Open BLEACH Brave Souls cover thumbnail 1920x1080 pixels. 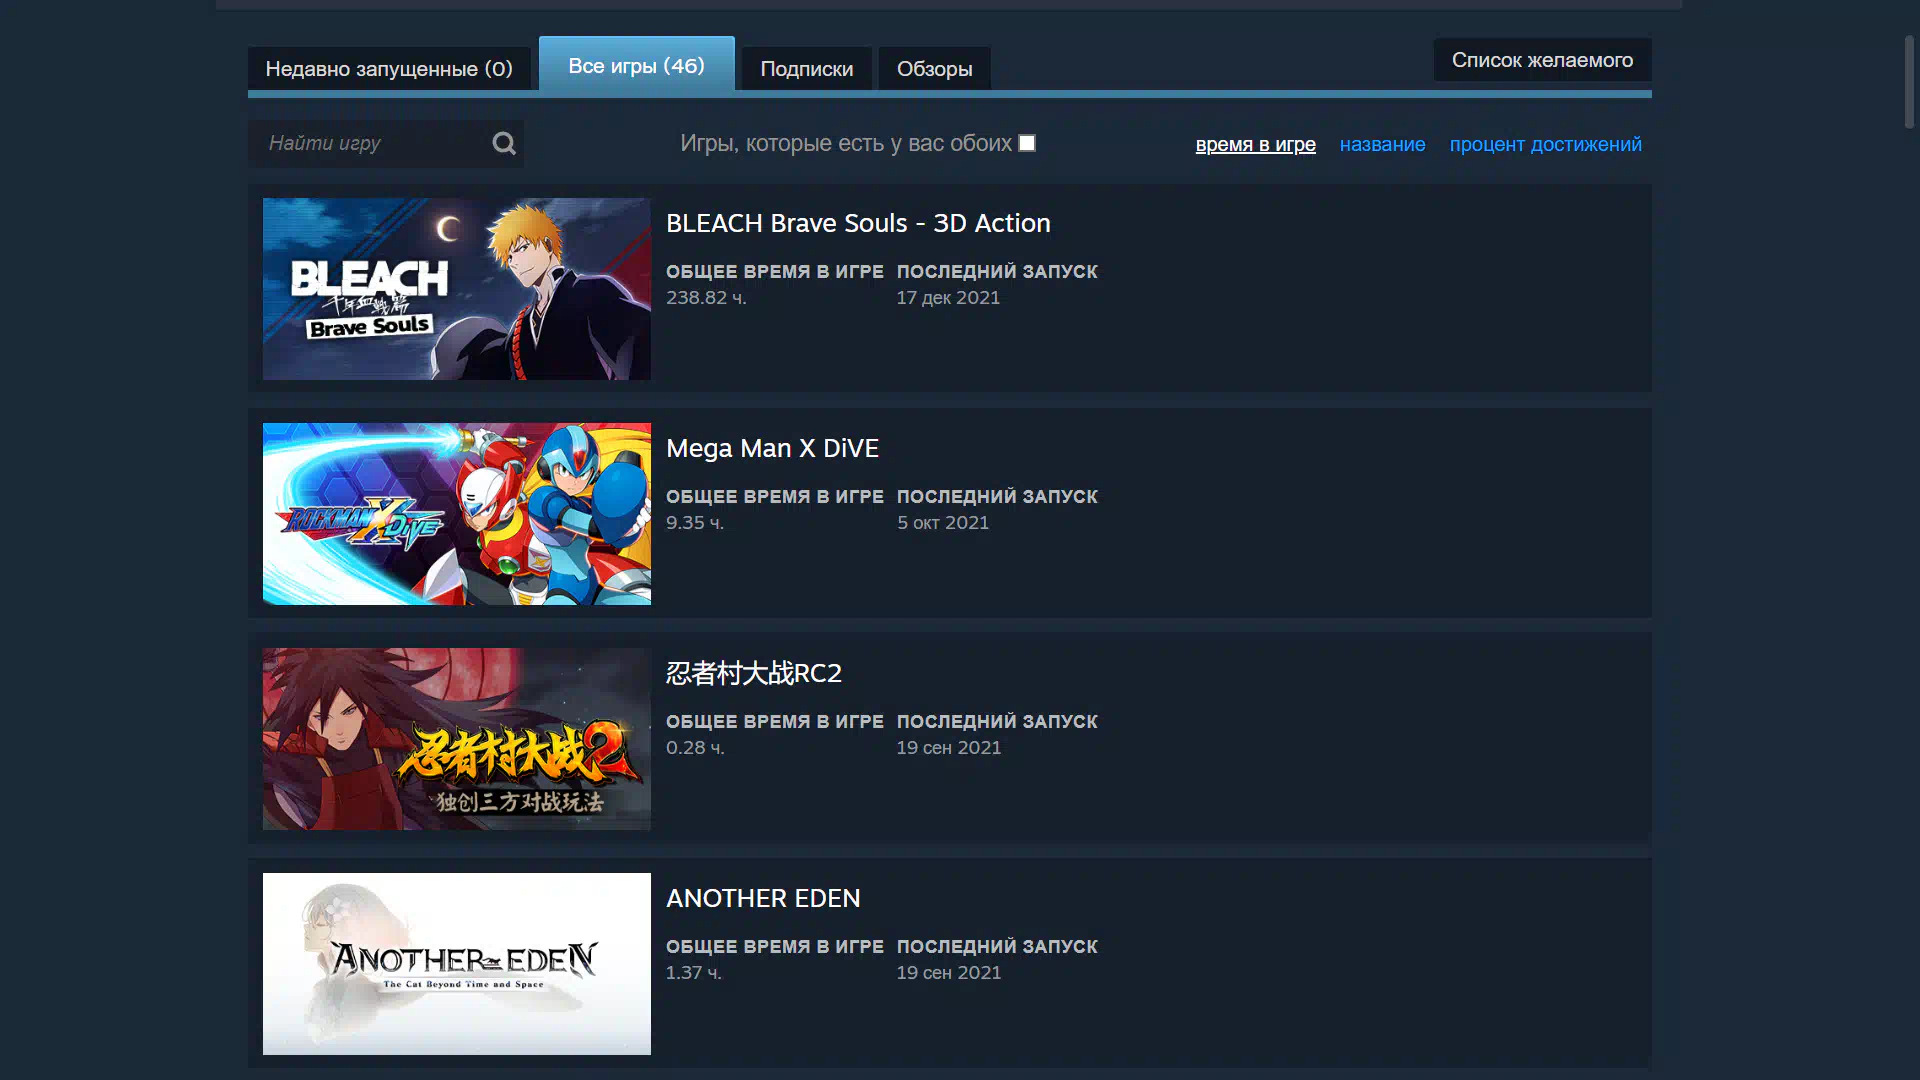(457, 289)
